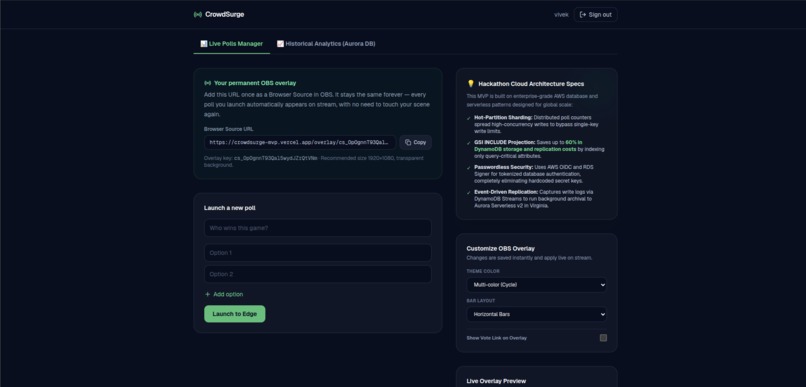
Task: Switch to the Live Polls Manager tab
Action: pos(231,44)
